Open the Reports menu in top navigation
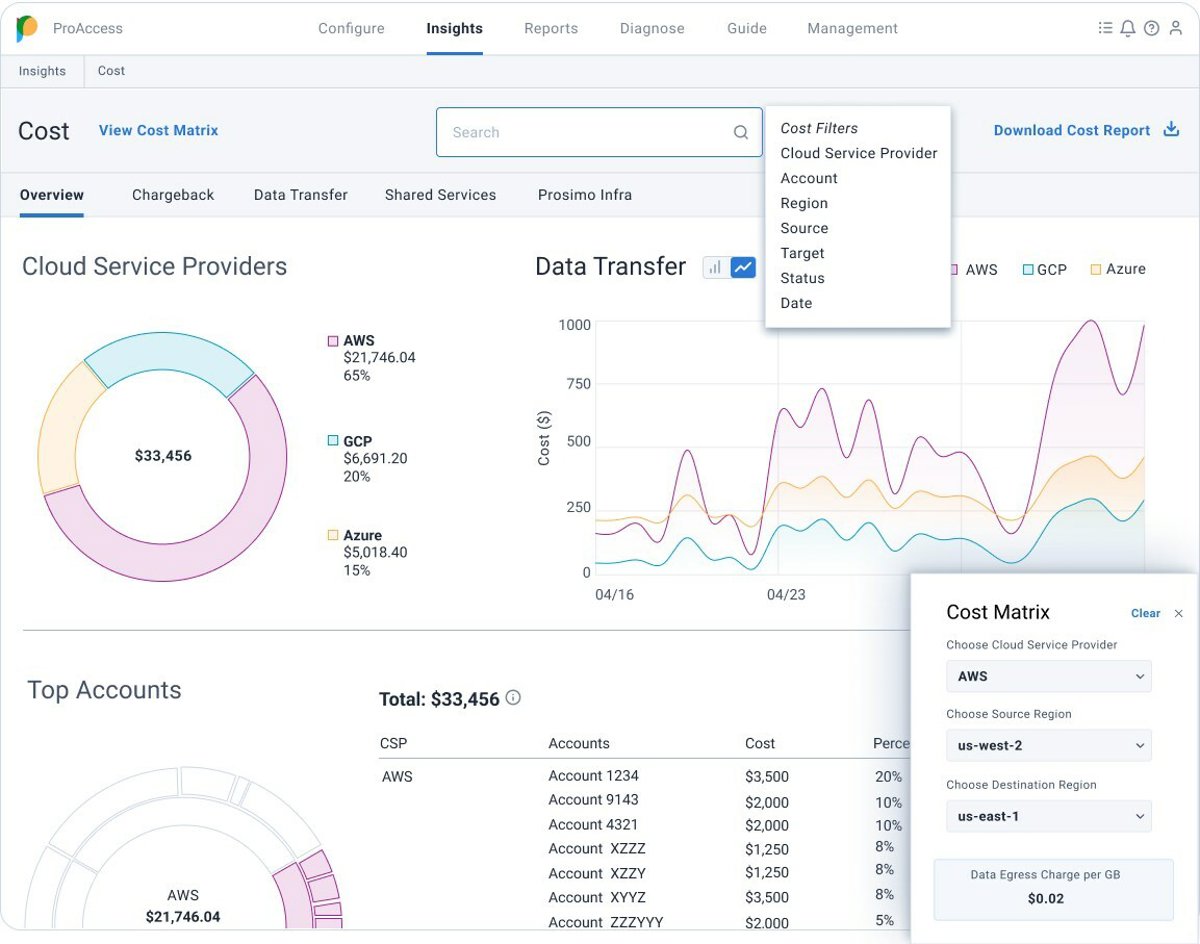Screen dimensions: 1200x944 (x=551, y=28)
